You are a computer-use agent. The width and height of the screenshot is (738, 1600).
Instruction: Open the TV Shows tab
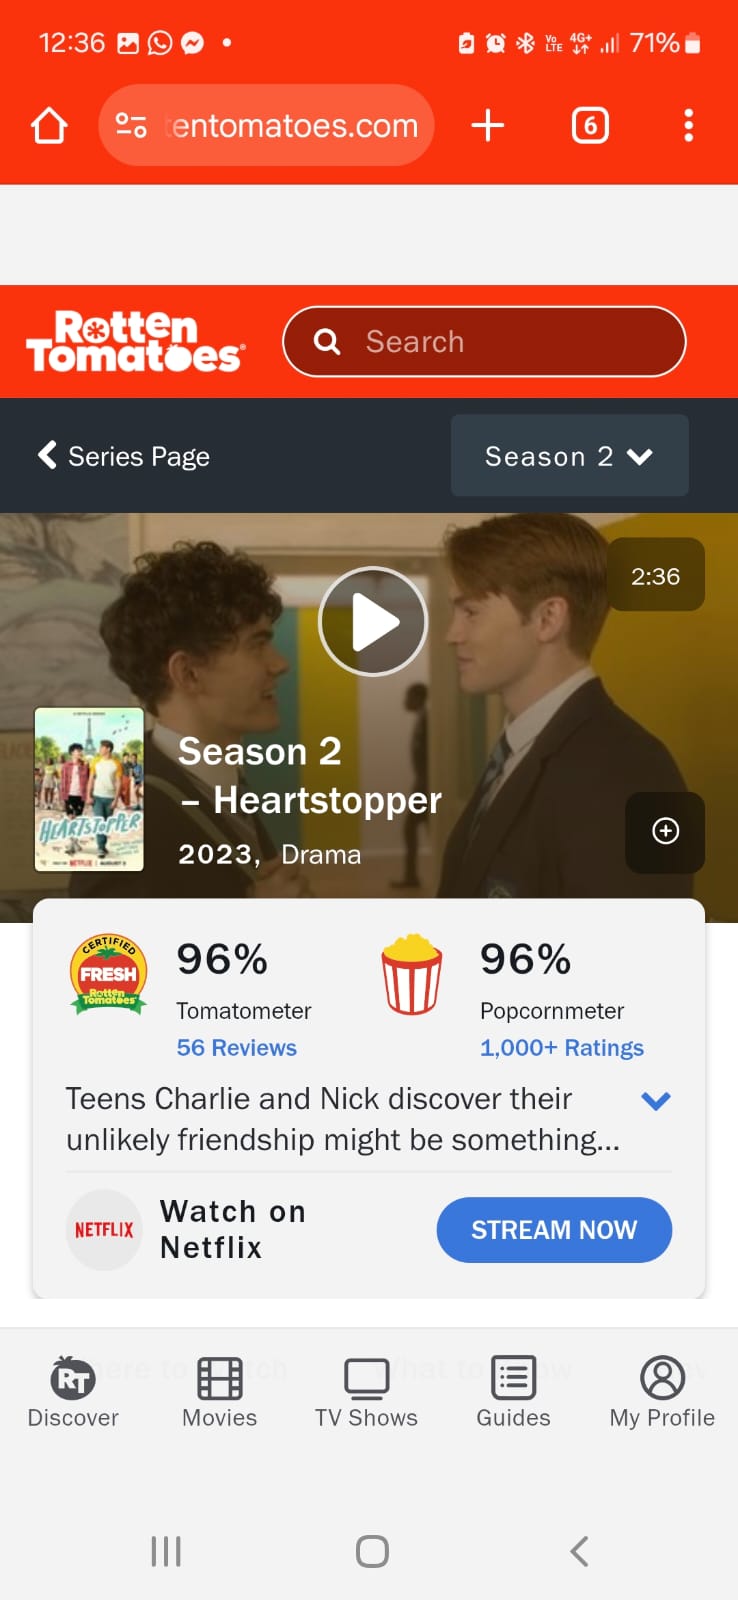[366, 1392]
